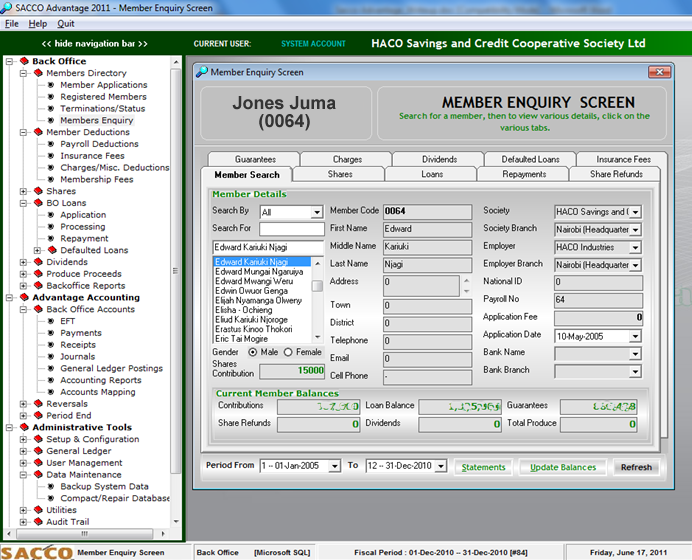Click the bullet icon beside EFT
The image size is (692, 560).
51,321
